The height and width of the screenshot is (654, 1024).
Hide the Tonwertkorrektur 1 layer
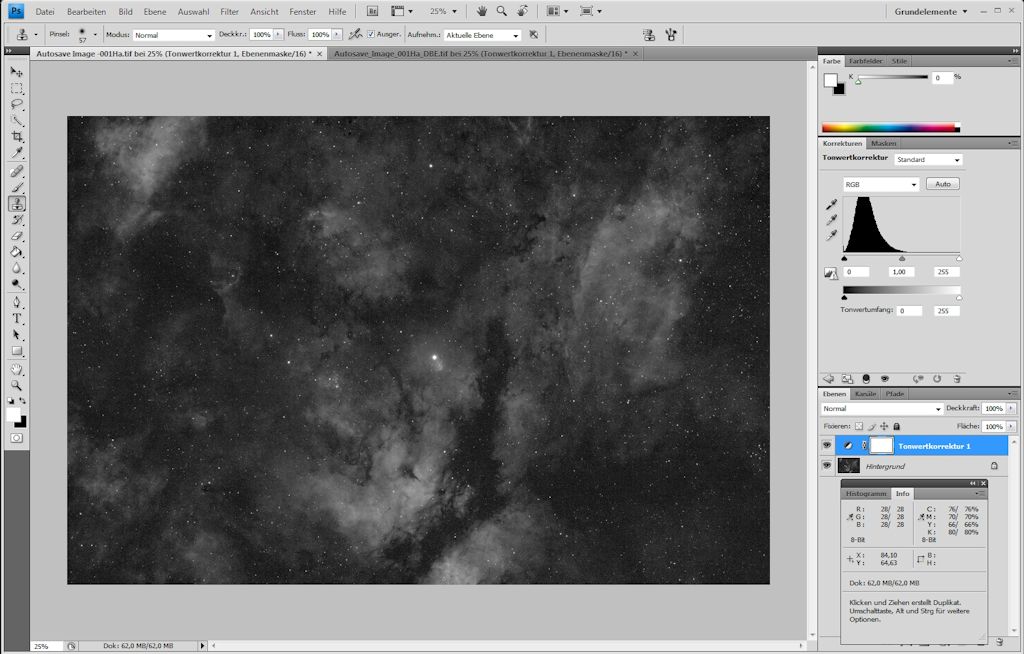[827, 446]
